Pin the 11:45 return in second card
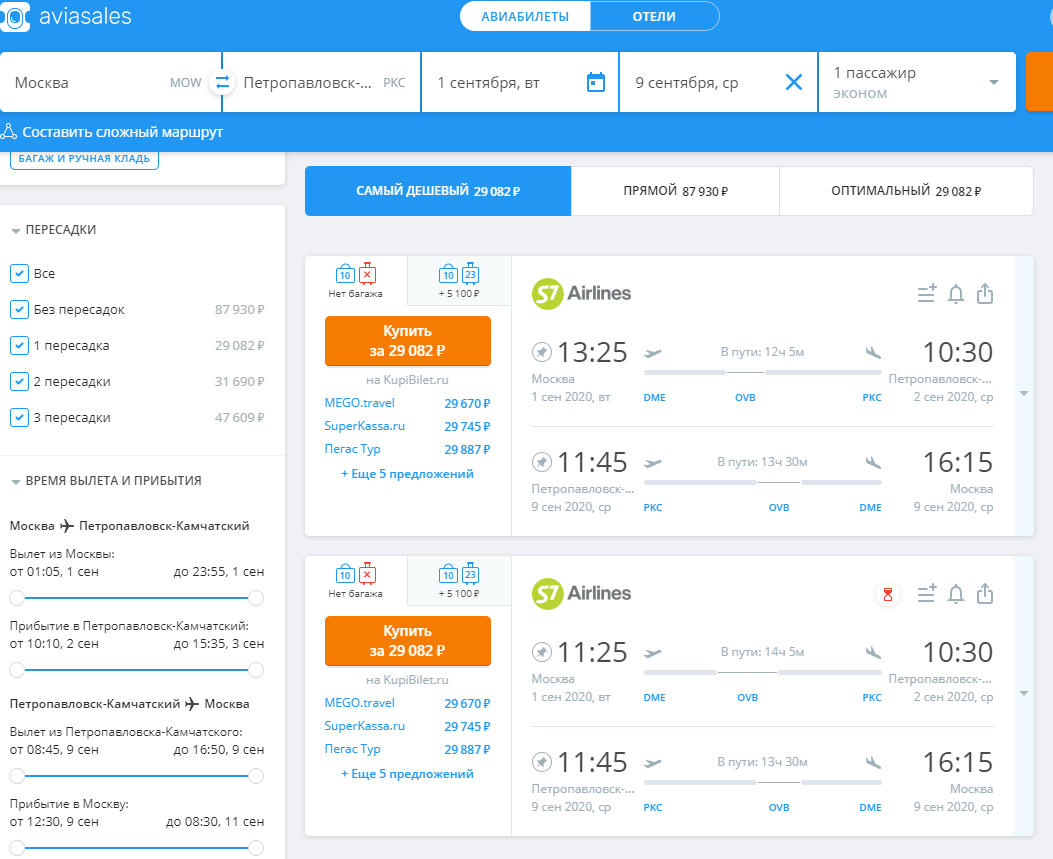This screenshot has width=1053, height=859. coord(541,762)
